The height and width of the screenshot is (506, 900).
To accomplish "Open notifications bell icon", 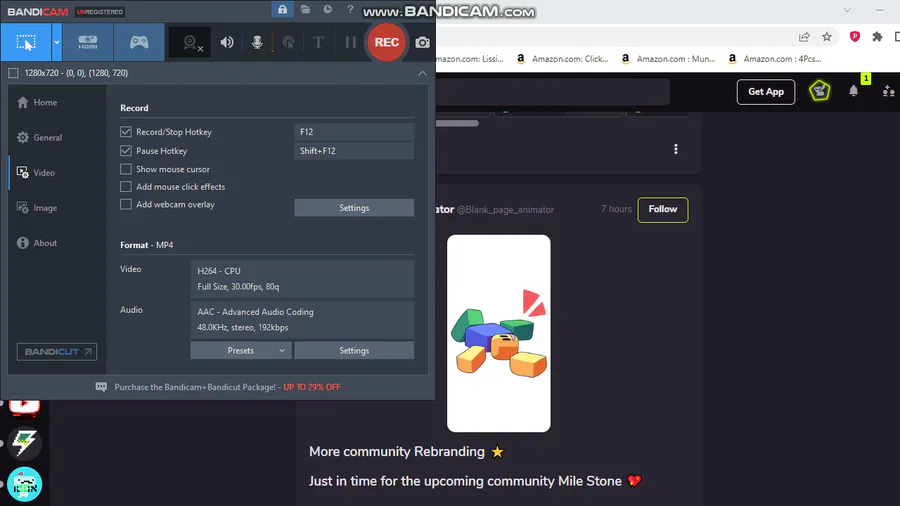I will point(854,91).
